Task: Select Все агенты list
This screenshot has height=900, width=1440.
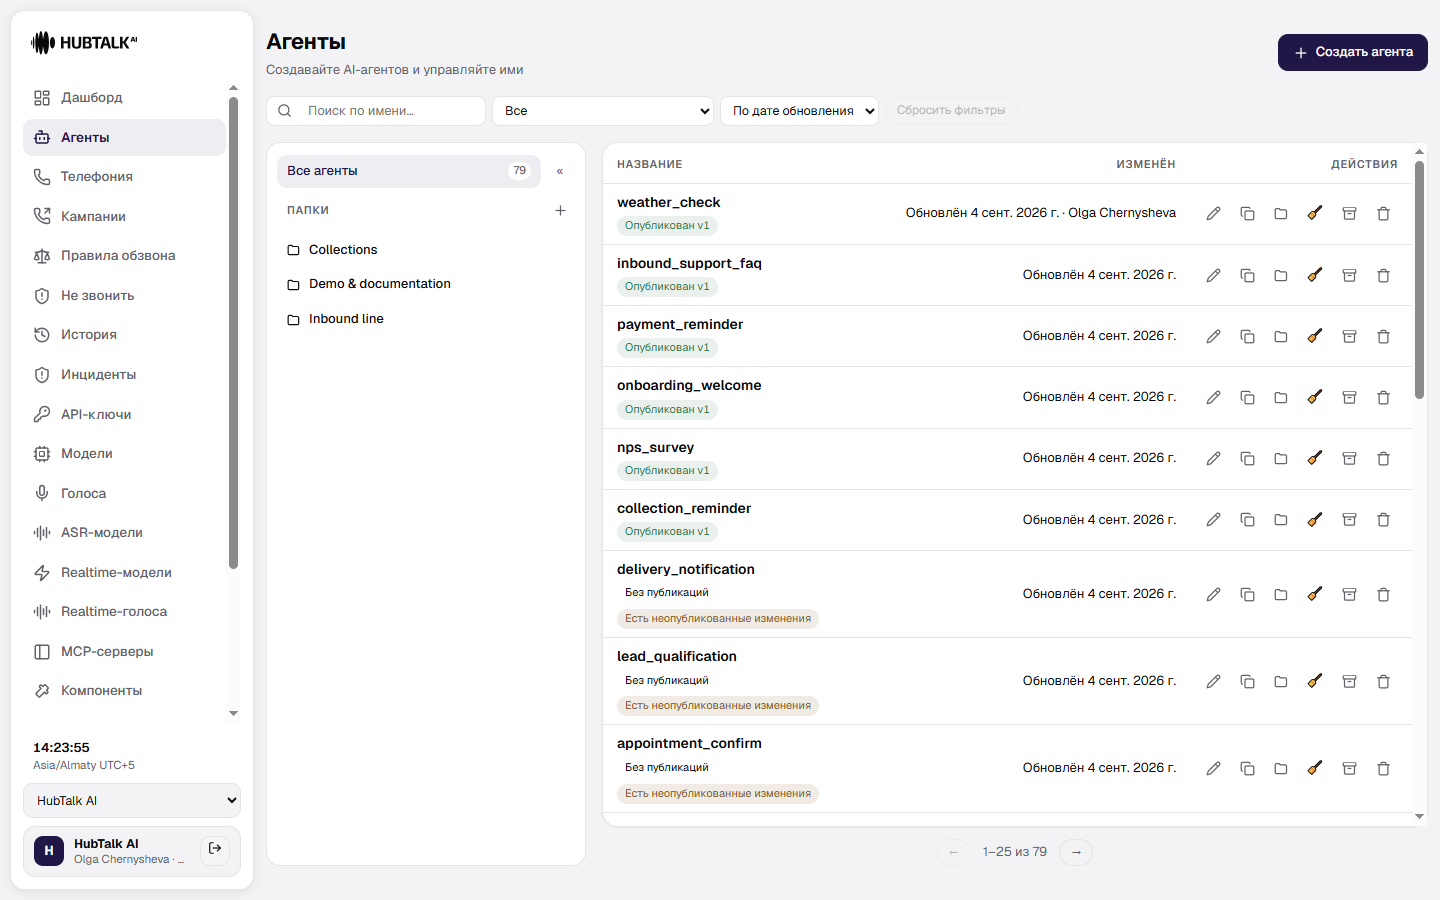Action: pos(408,171)
